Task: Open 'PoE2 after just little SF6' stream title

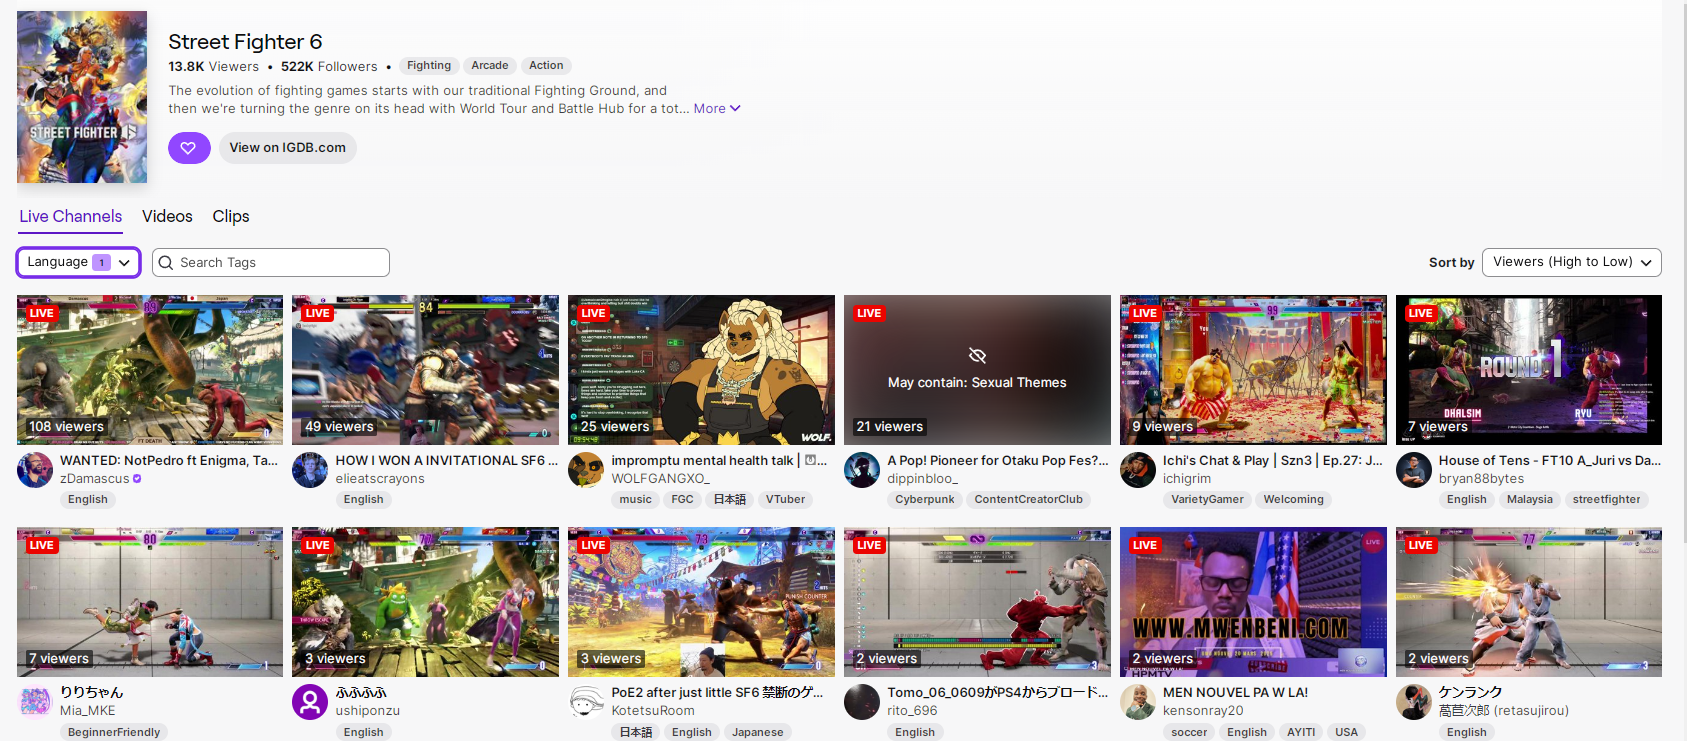Action: tap(717, 693)
